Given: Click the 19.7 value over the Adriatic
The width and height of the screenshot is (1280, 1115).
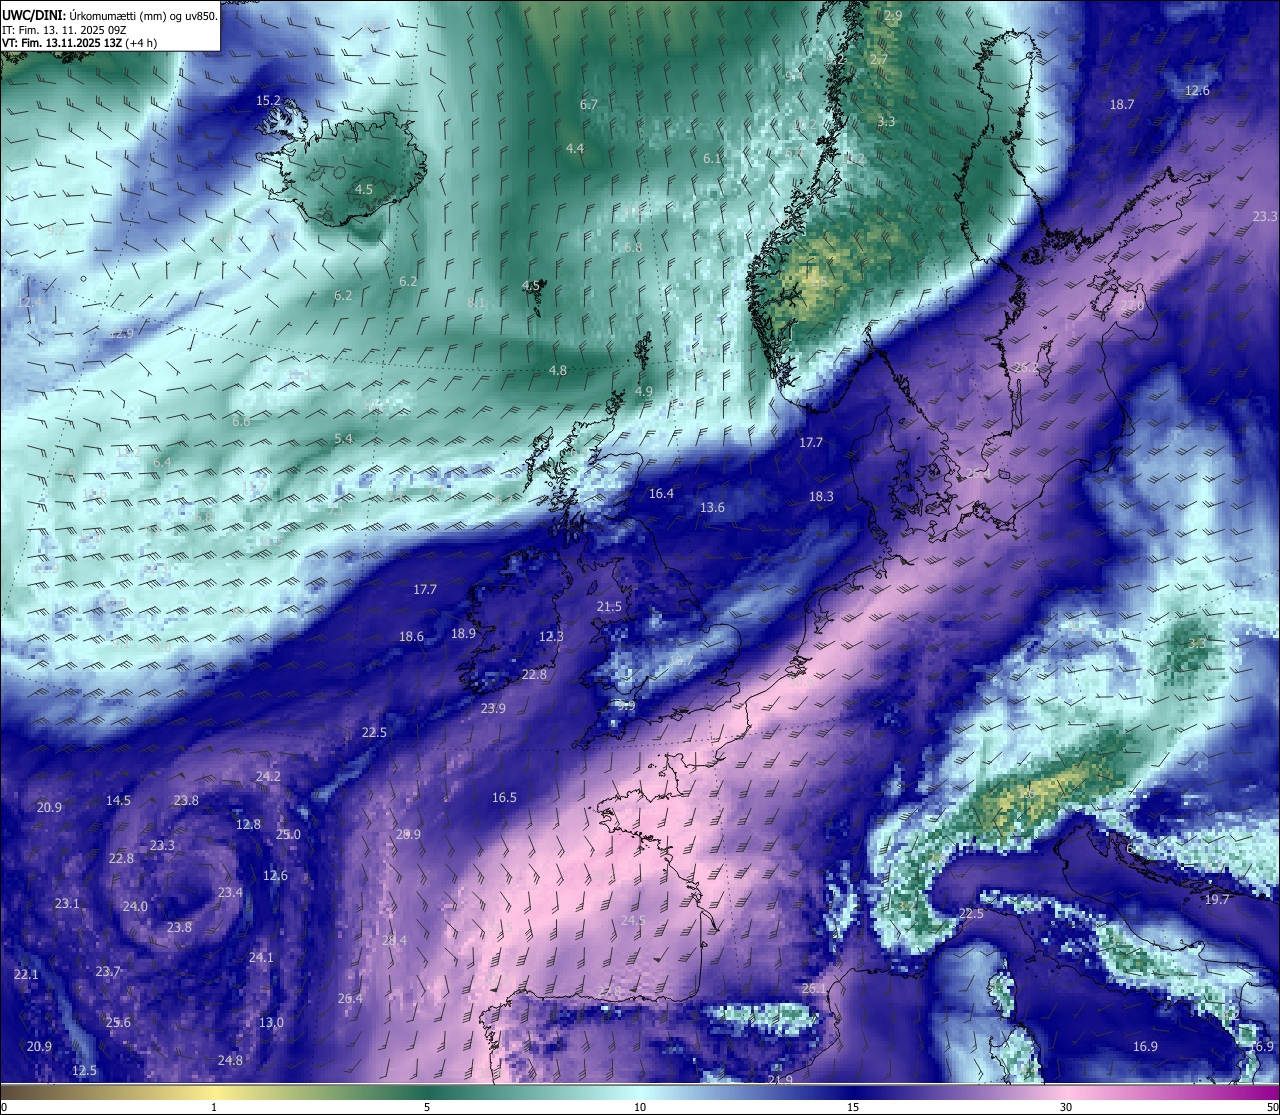Looking at the screenshot, I should coord(1216,900).
